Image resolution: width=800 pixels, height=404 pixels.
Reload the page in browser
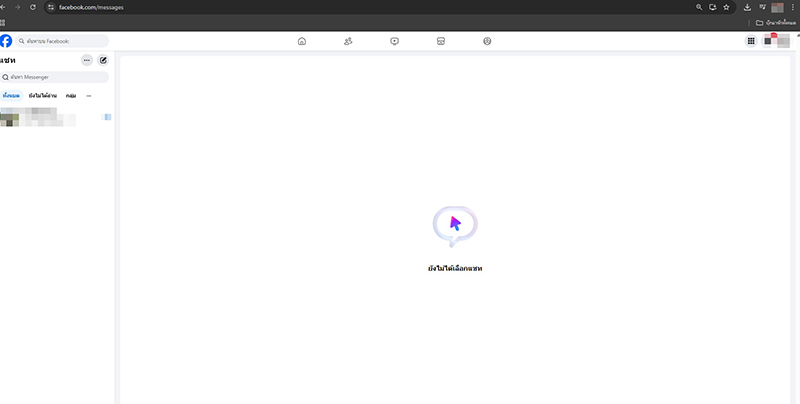[33, 7]
